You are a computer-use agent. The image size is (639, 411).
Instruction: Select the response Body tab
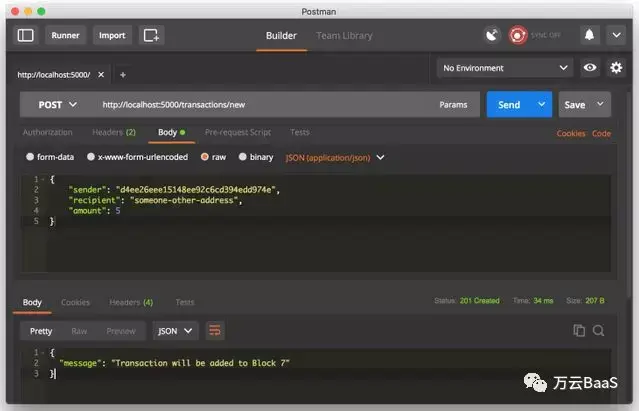coord(32,302)
